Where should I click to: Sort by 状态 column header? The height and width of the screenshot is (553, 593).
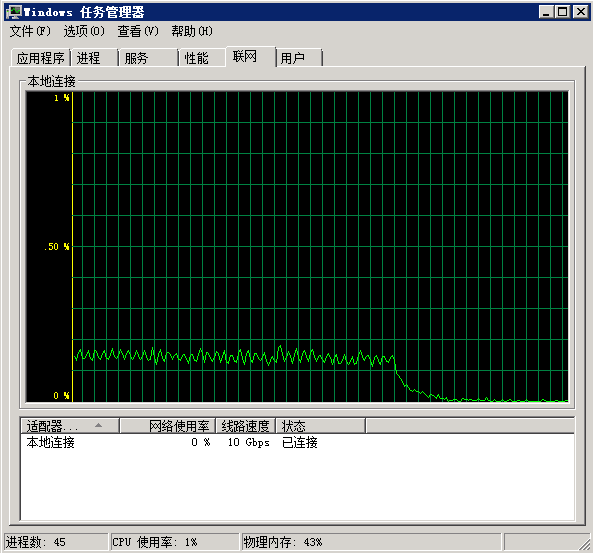click(x=320, y=426)
